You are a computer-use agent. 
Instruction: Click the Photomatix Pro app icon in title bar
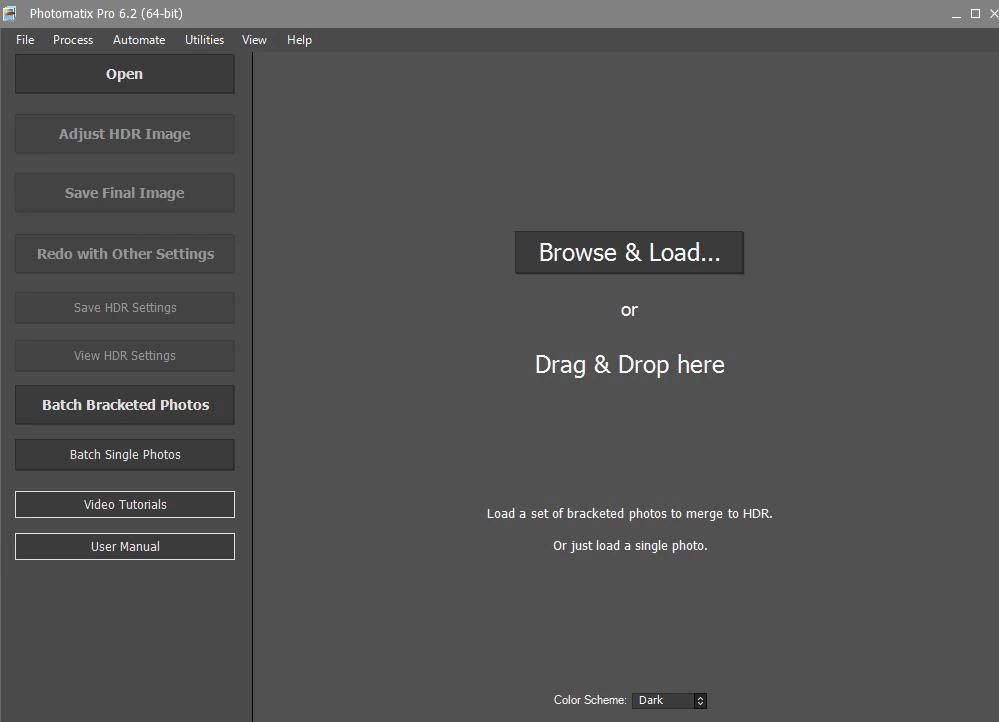click(10, 13)
